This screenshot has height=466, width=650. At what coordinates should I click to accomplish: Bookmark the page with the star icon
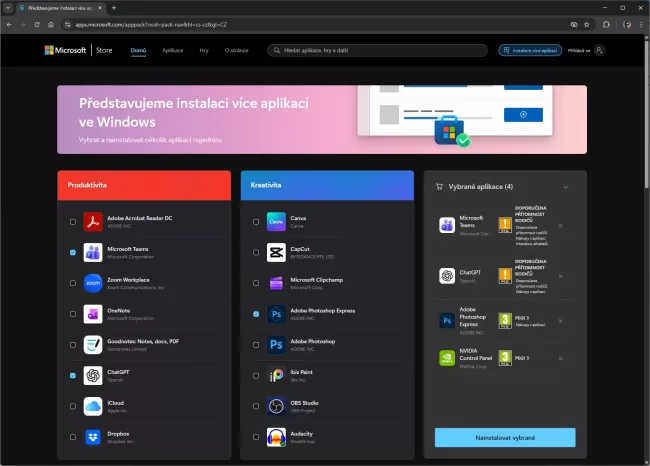[587, 24]
